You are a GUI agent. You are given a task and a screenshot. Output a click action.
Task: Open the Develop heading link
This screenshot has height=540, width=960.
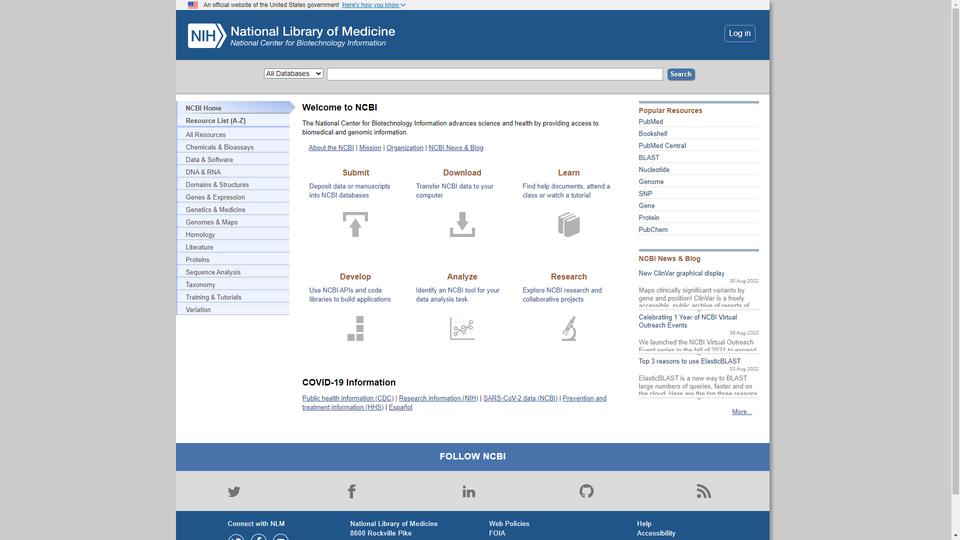click(x=356, y=277)
